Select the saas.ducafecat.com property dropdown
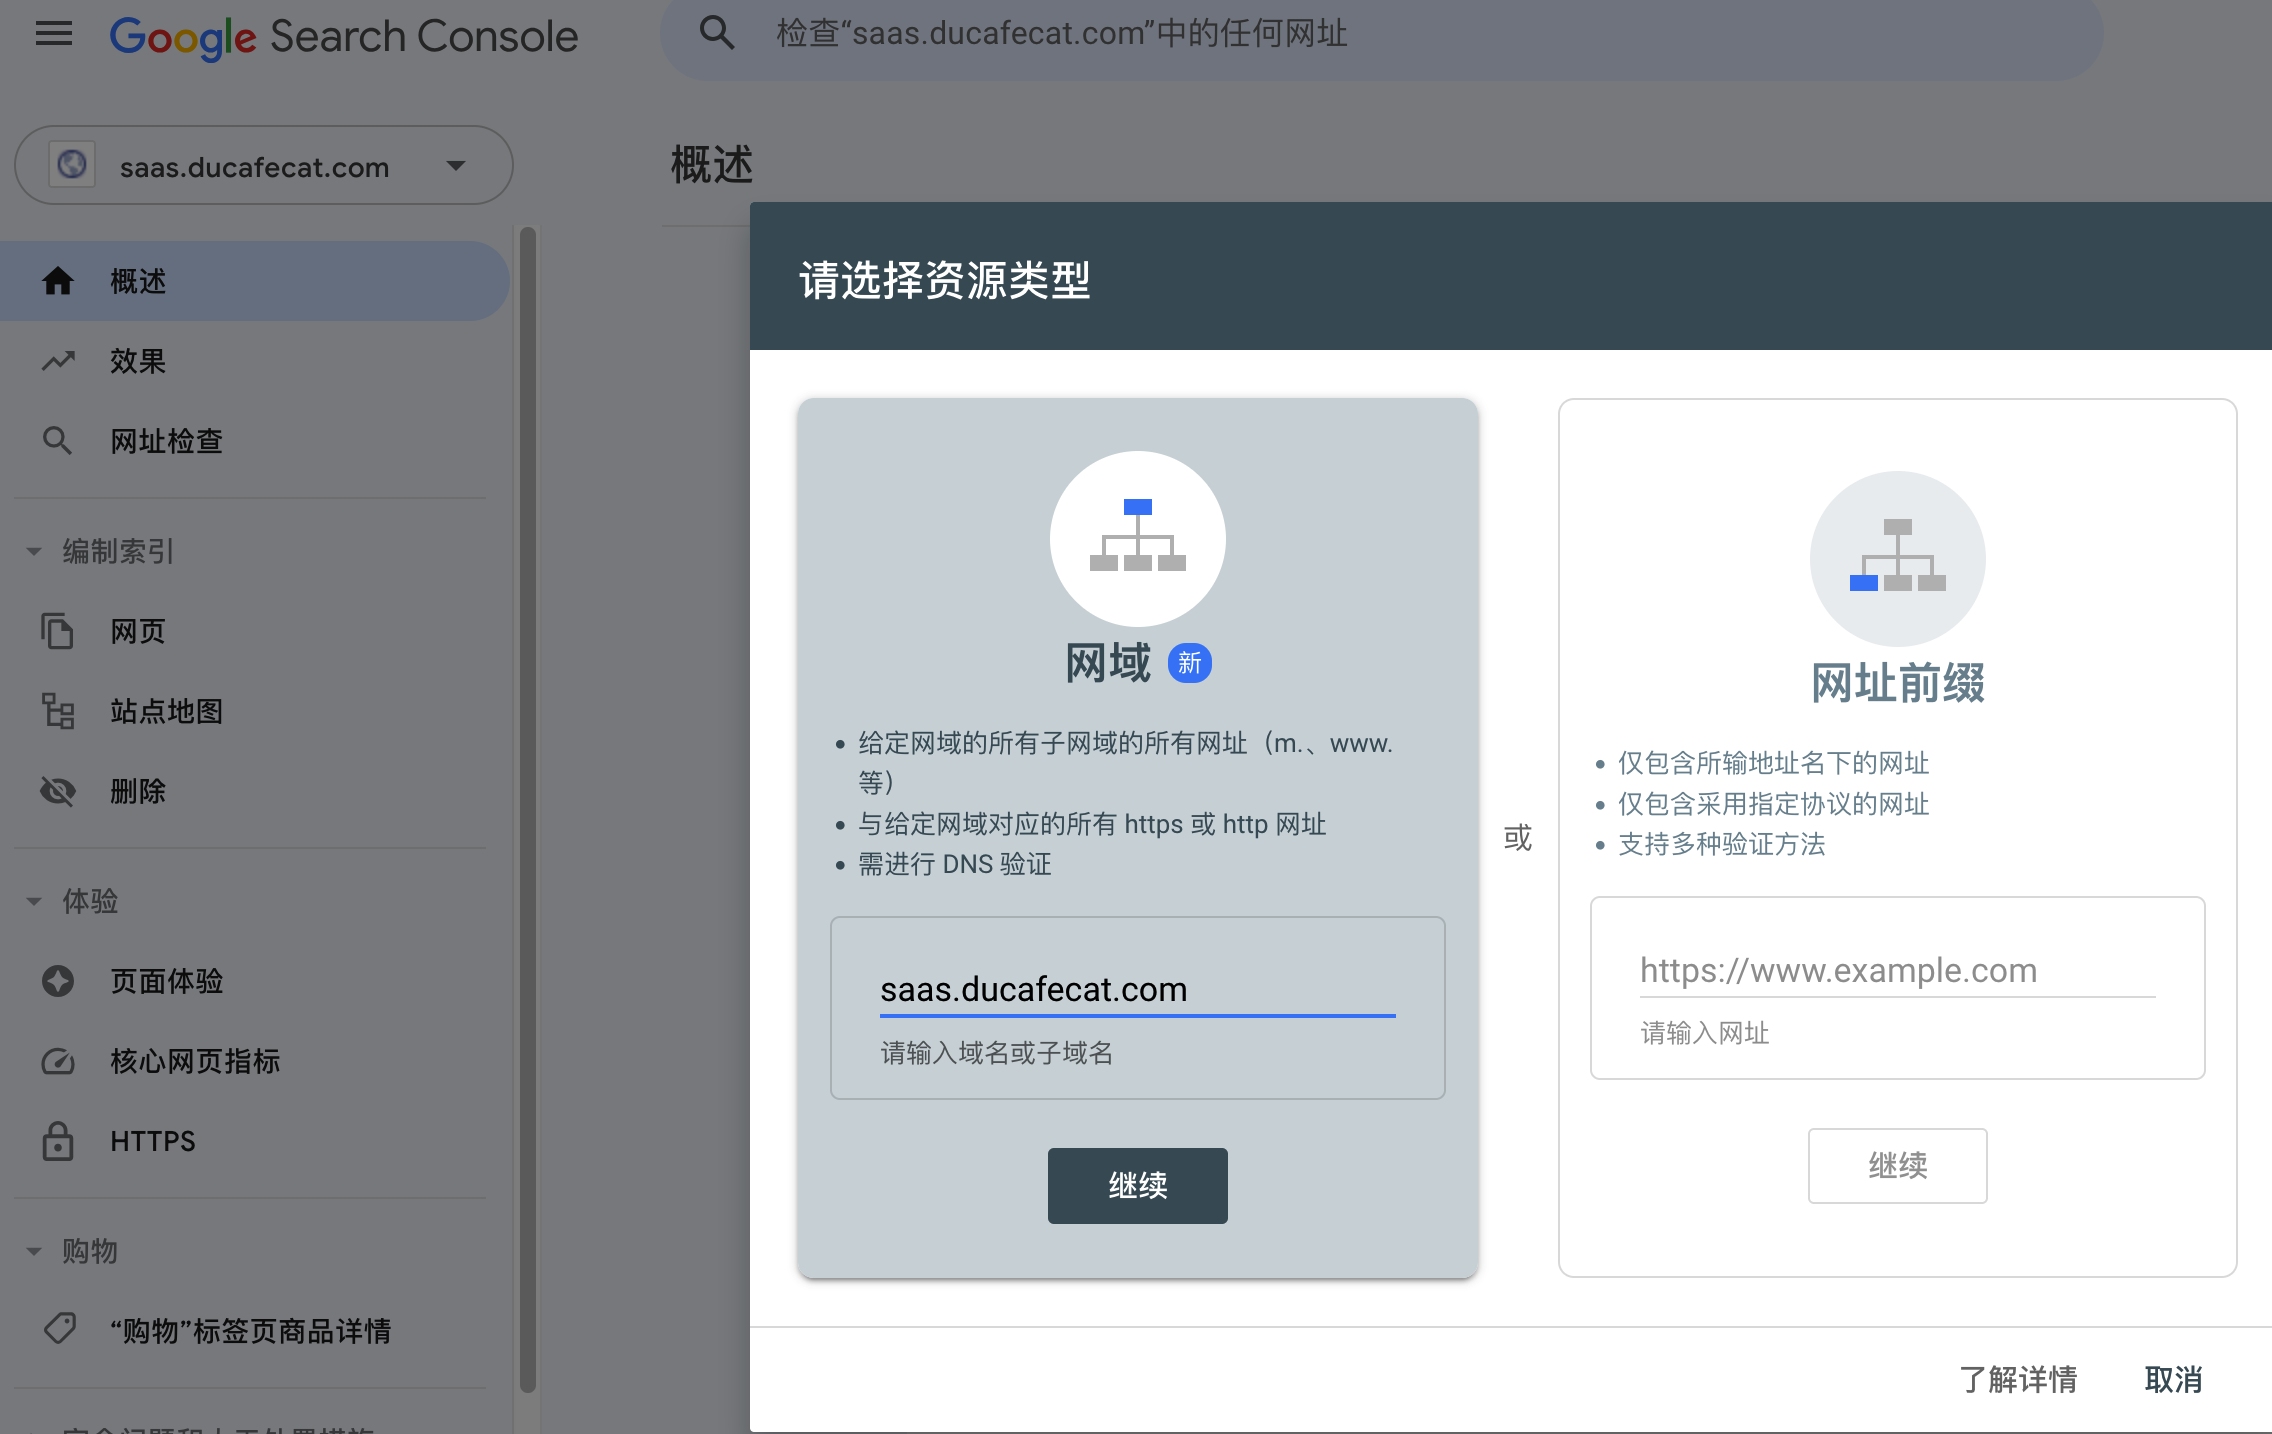Screen dimensions: 2272x1434 pos(267,165)
